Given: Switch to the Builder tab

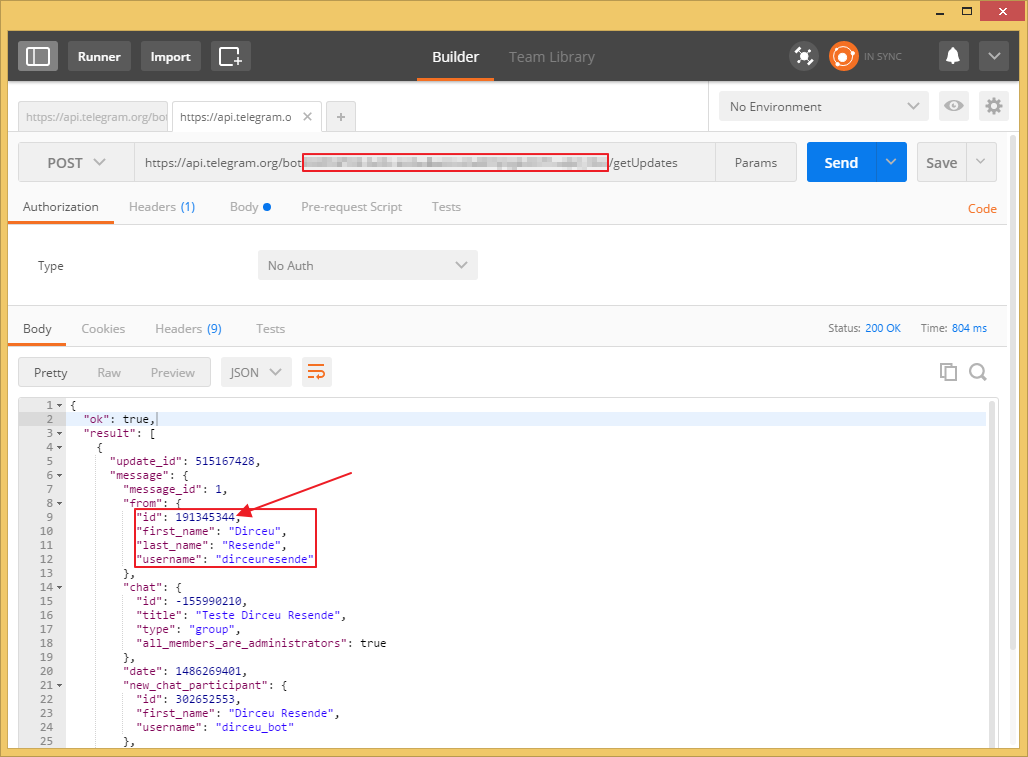Looking at the screenshot, I should pyautogui.click(x=456, y=57).
